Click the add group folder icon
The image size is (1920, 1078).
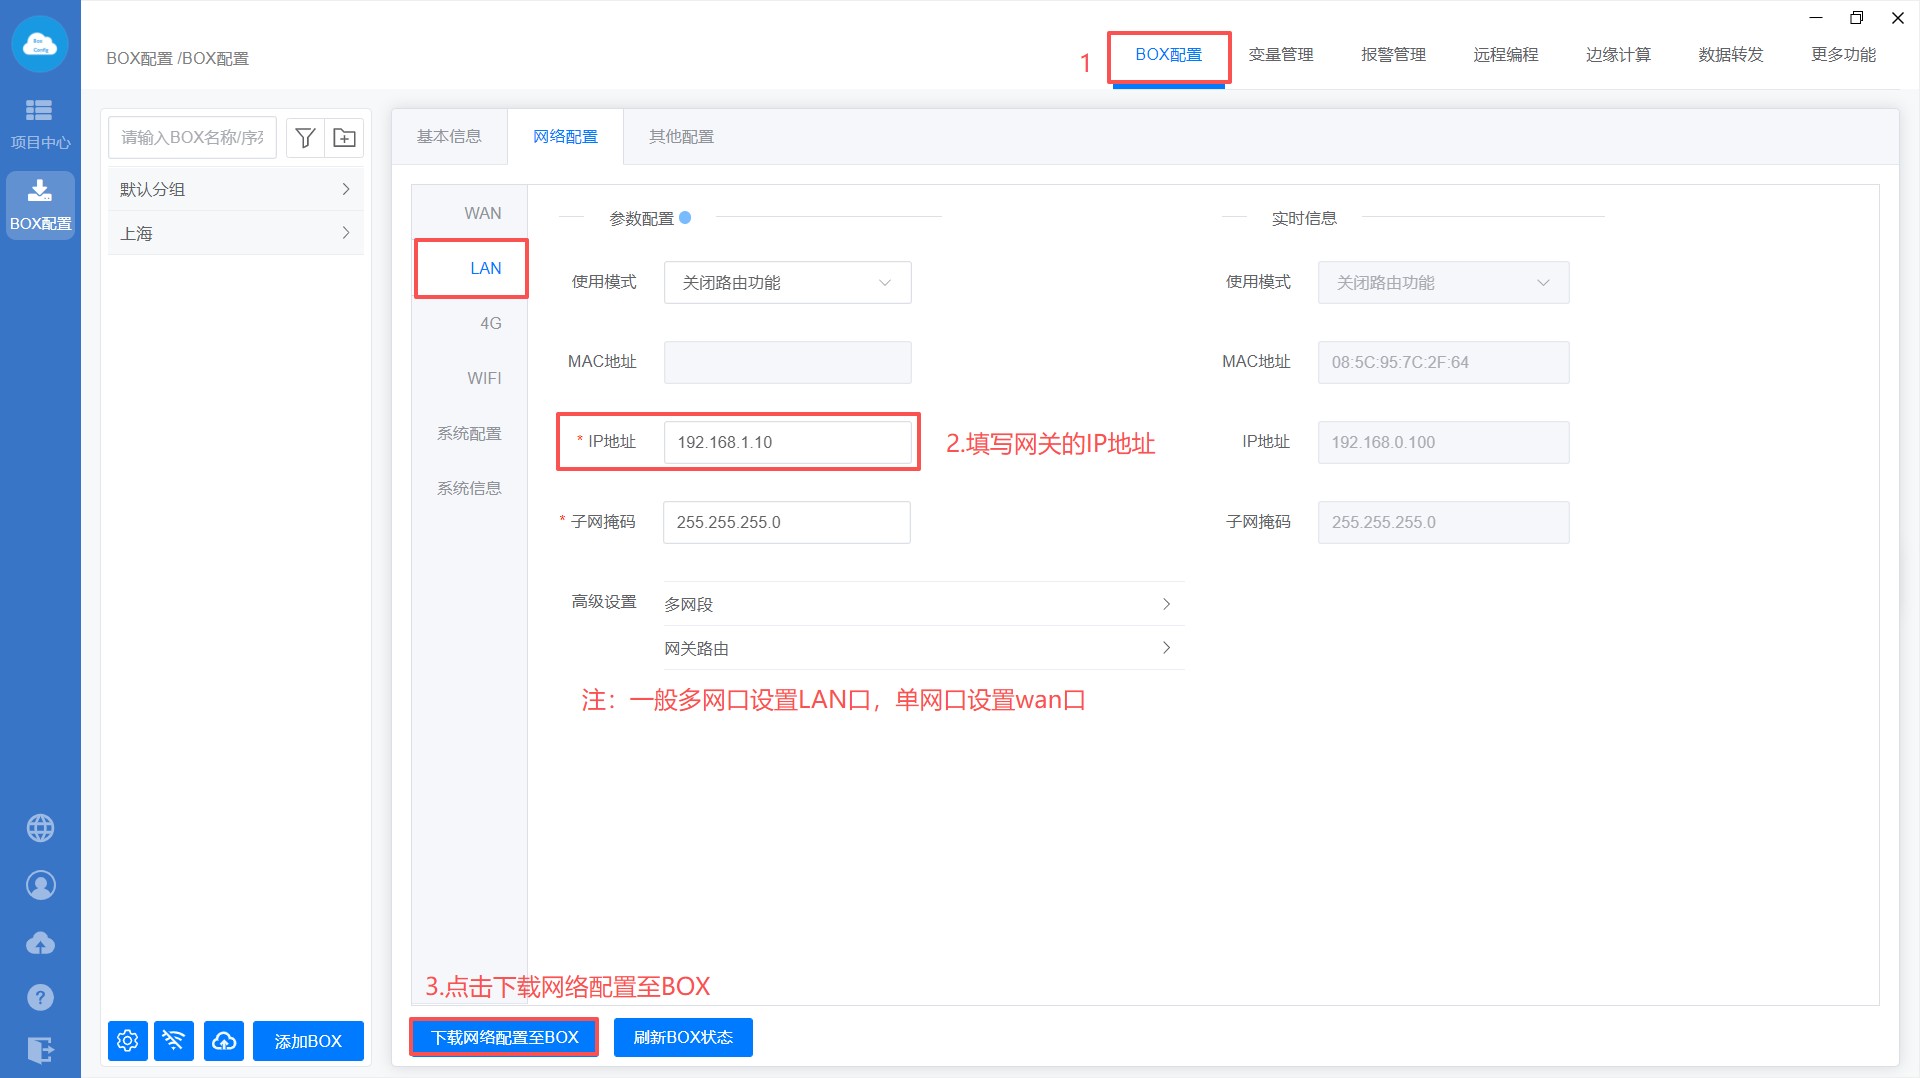[x=344, y=138]
